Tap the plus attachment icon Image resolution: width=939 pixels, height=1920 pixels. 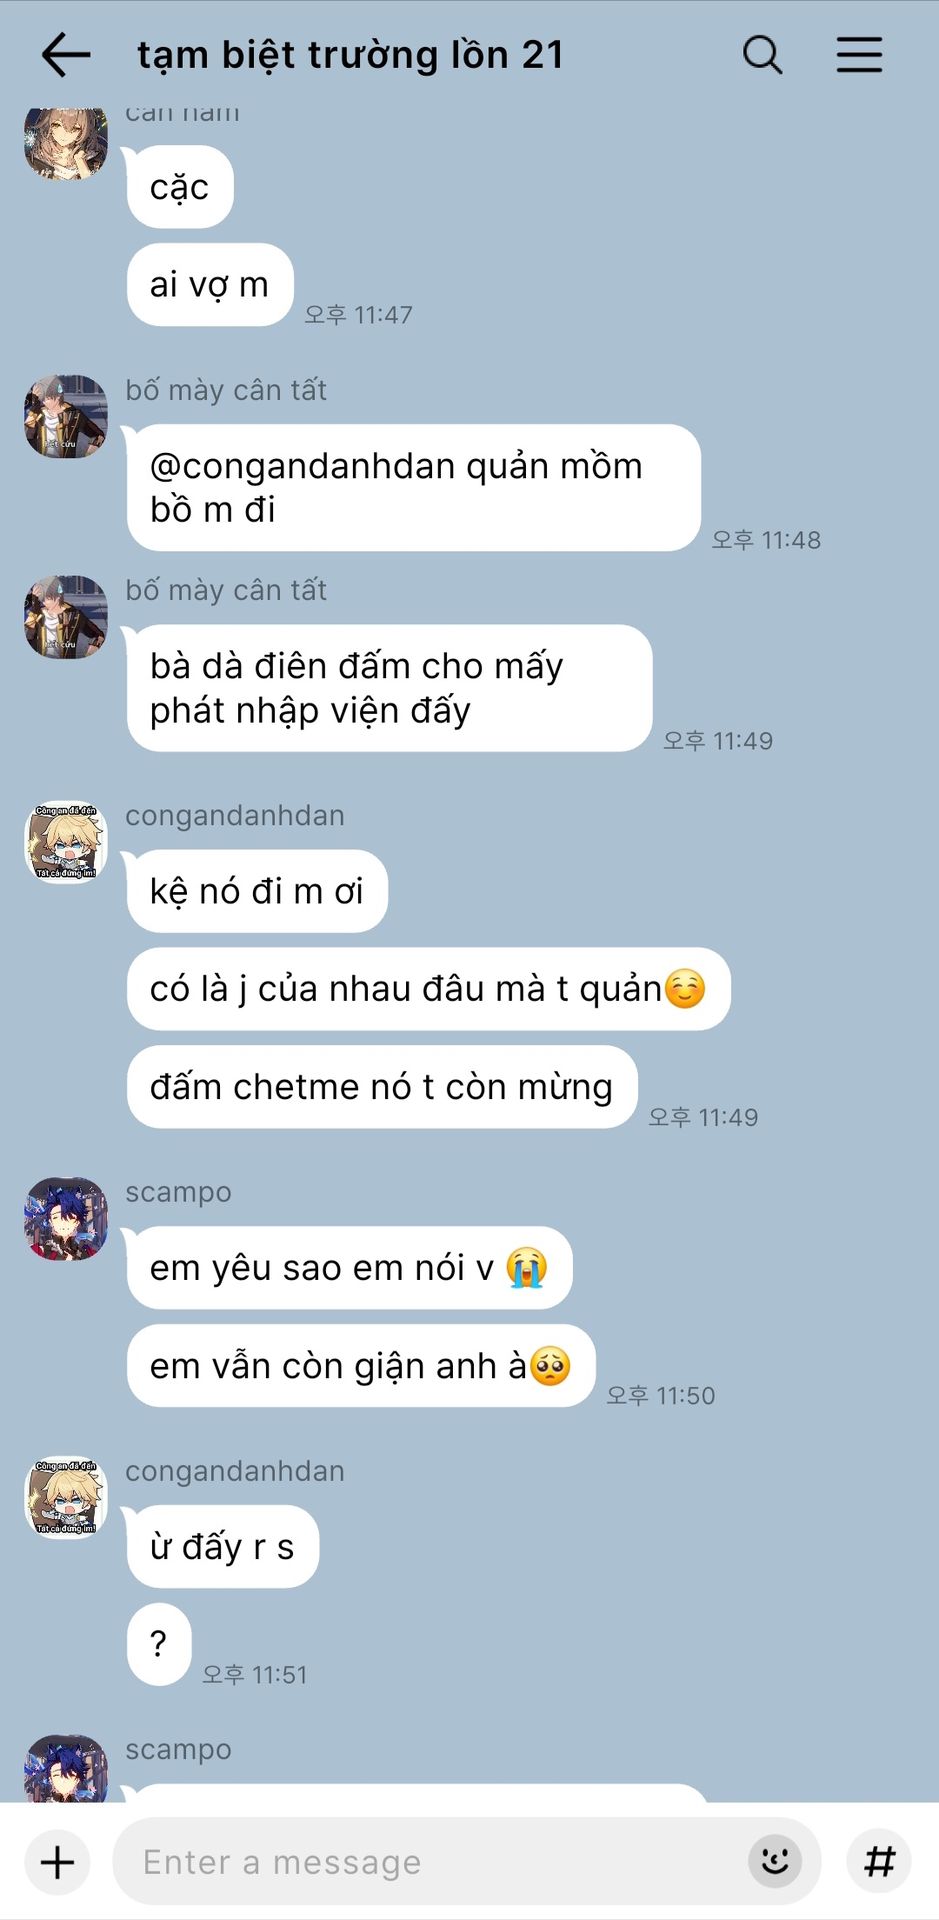pyautogui.click(x=57, y=1862)
